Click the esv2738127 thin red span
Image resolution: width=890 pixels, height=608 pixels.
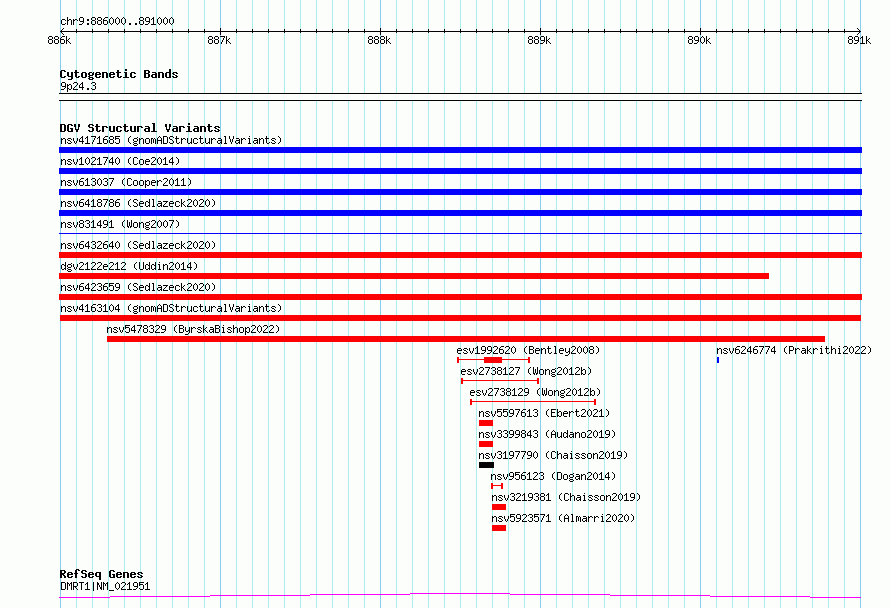[500, 381]
